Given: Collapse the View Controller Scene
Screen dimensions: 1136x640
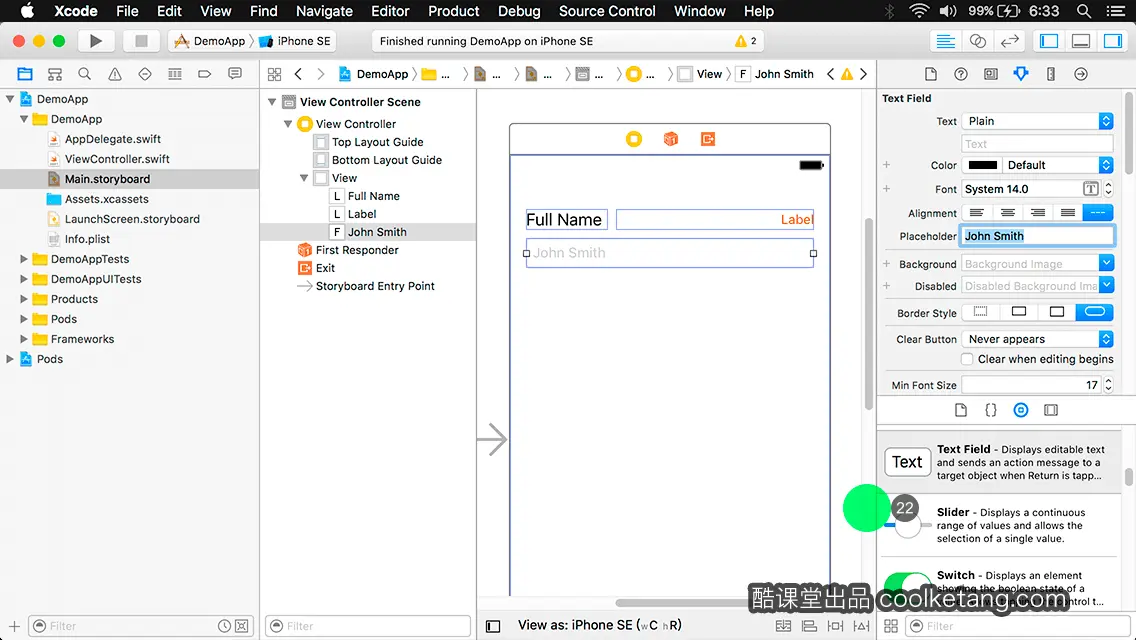Looking at the screenshot, I should [x=272, y=101].
